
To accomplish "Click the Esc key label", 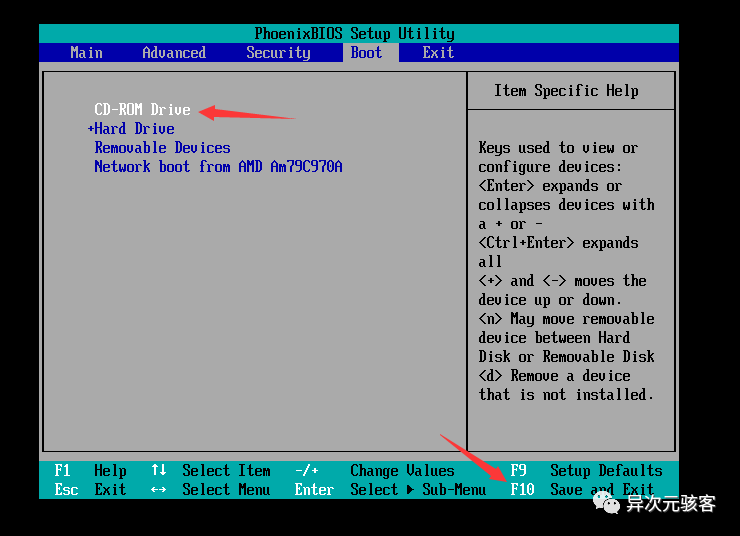I will pyautogui.click(x=66, y=489).
